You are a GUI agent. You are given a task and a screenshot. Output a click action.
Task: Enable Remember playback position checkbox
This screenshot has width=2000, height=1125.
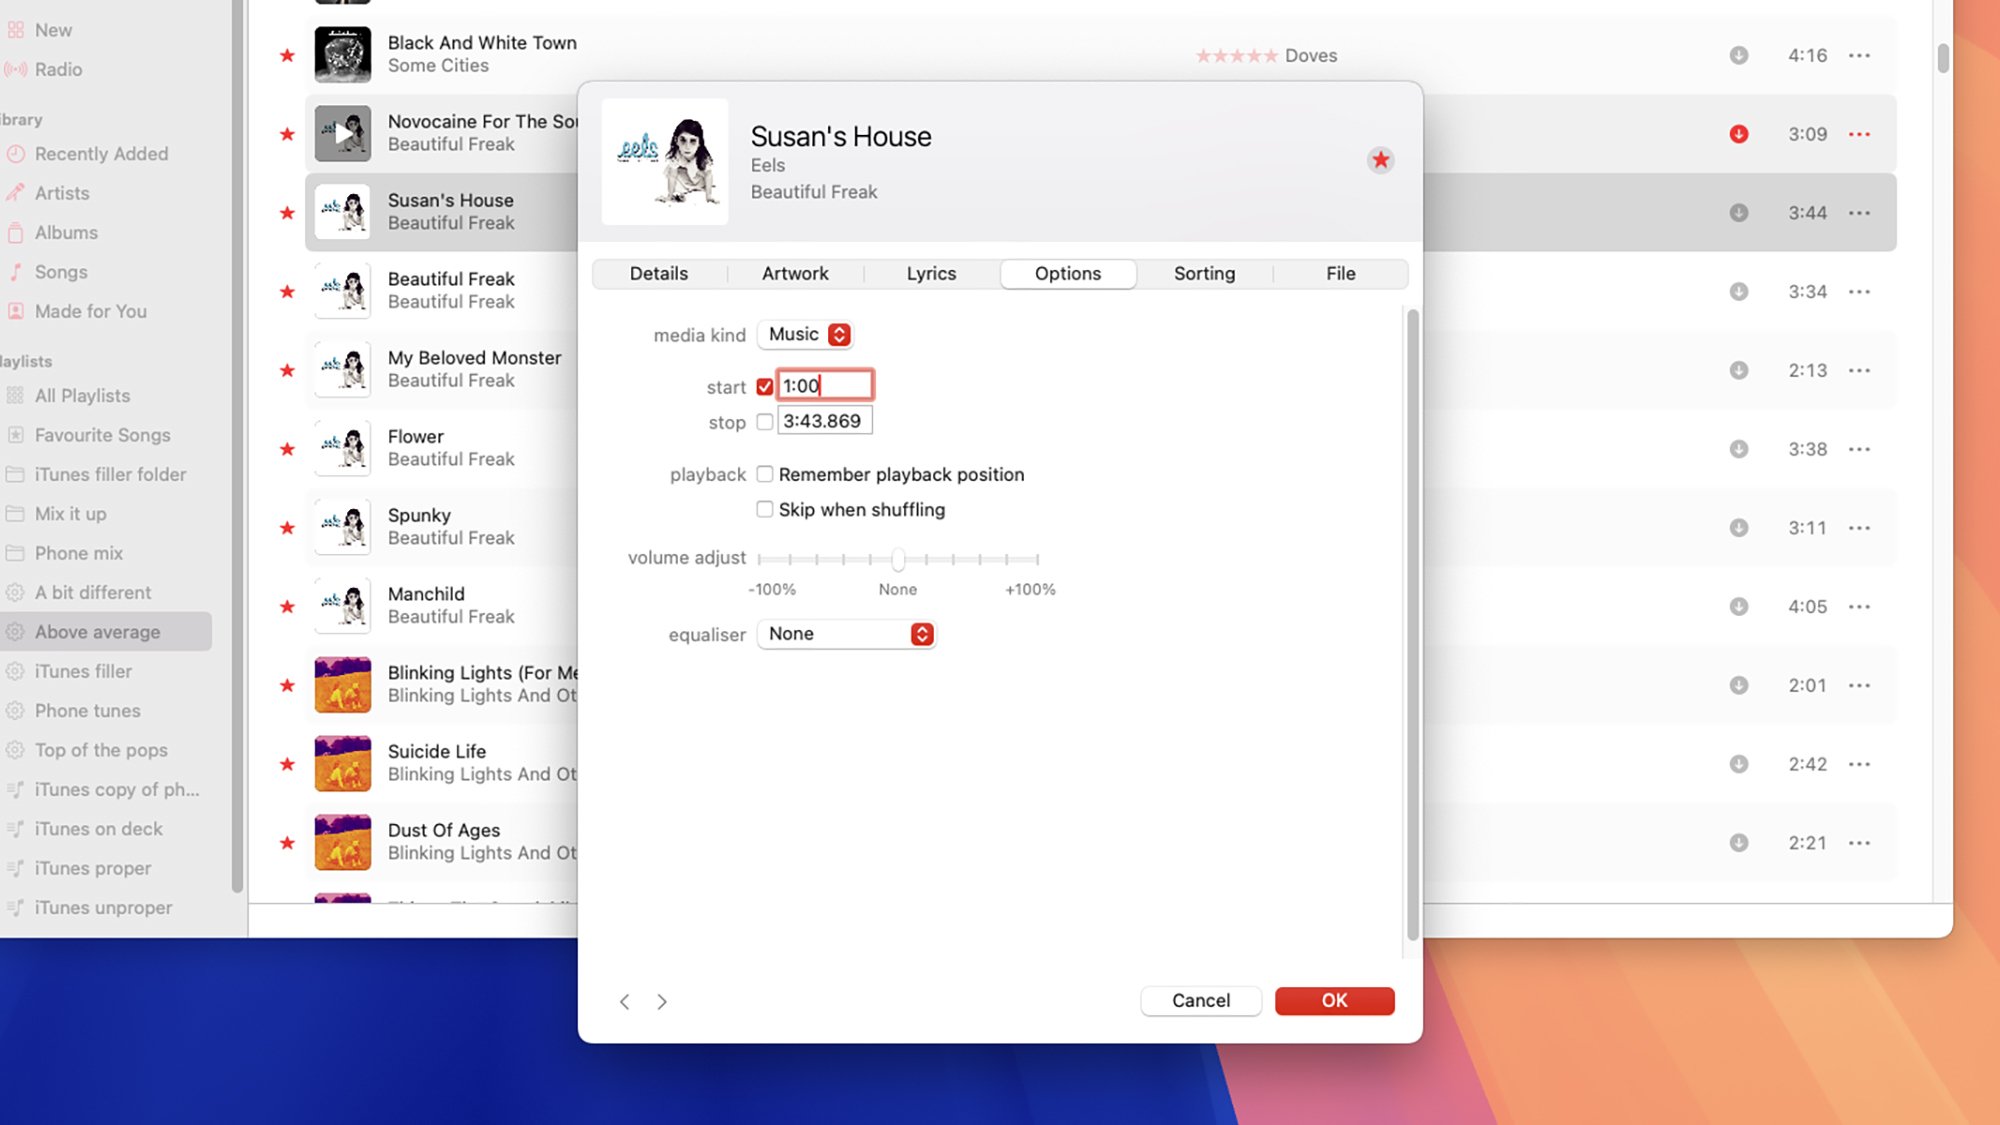coord(765,474)
